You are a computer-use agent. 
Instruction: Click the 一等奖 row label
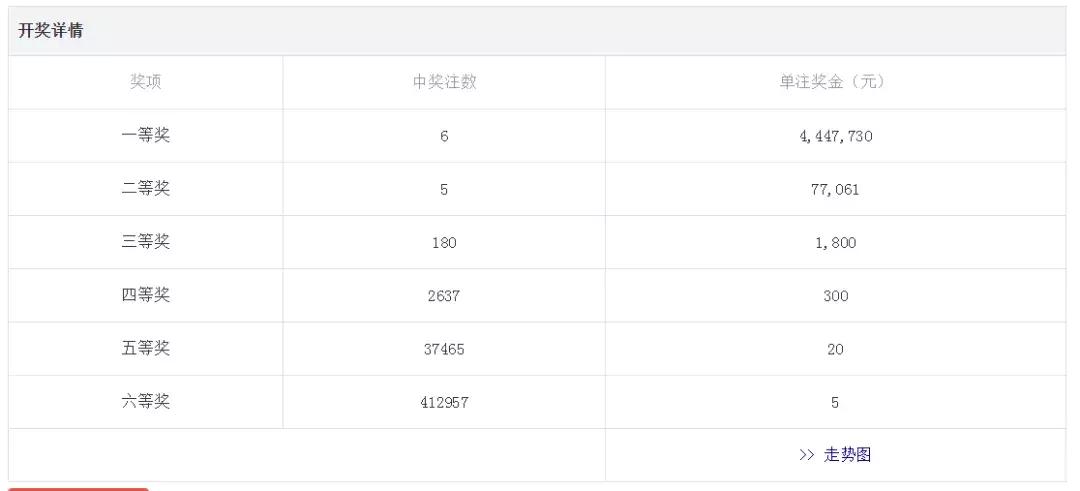point(146,135)
